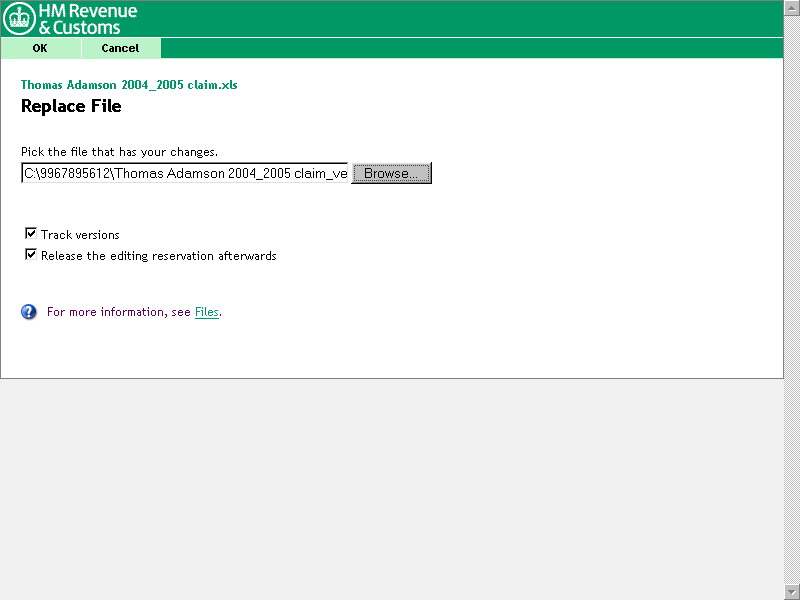Open the Files help link
Screen dimensions: 800x600
pos(206,312)
